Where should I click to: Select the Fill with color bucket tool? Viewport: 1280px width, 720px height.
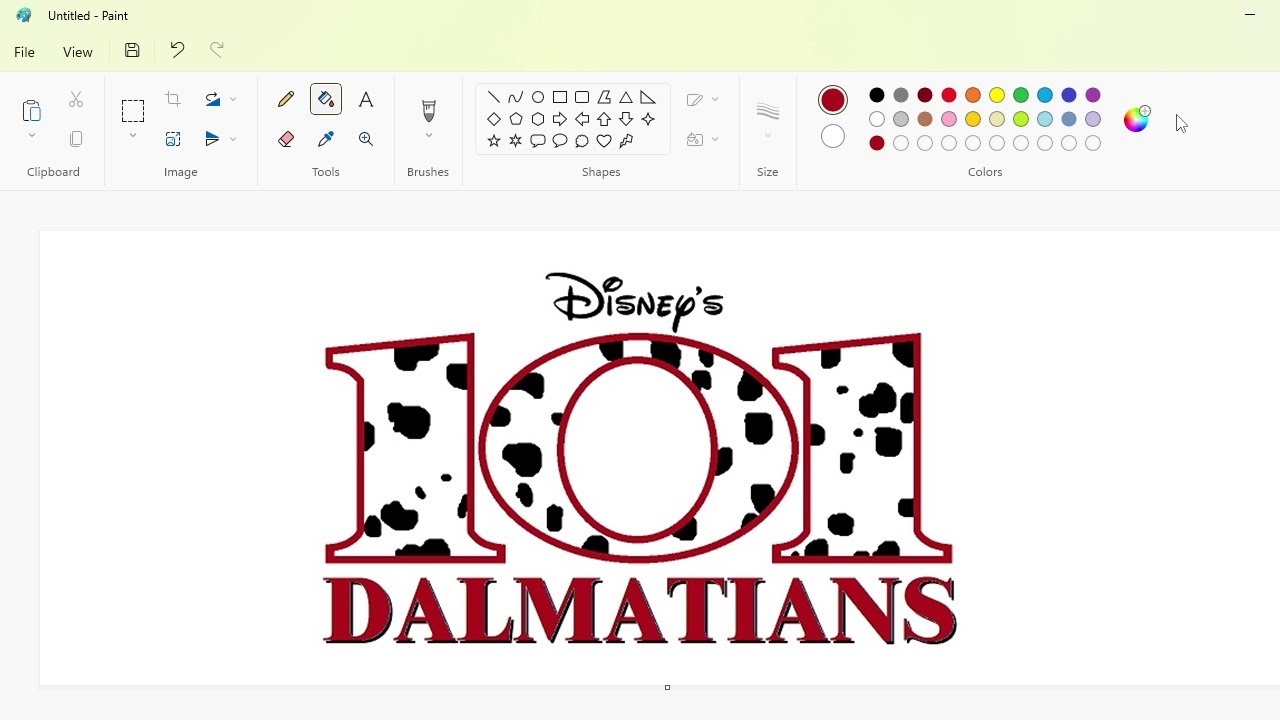tap(326, 99)
